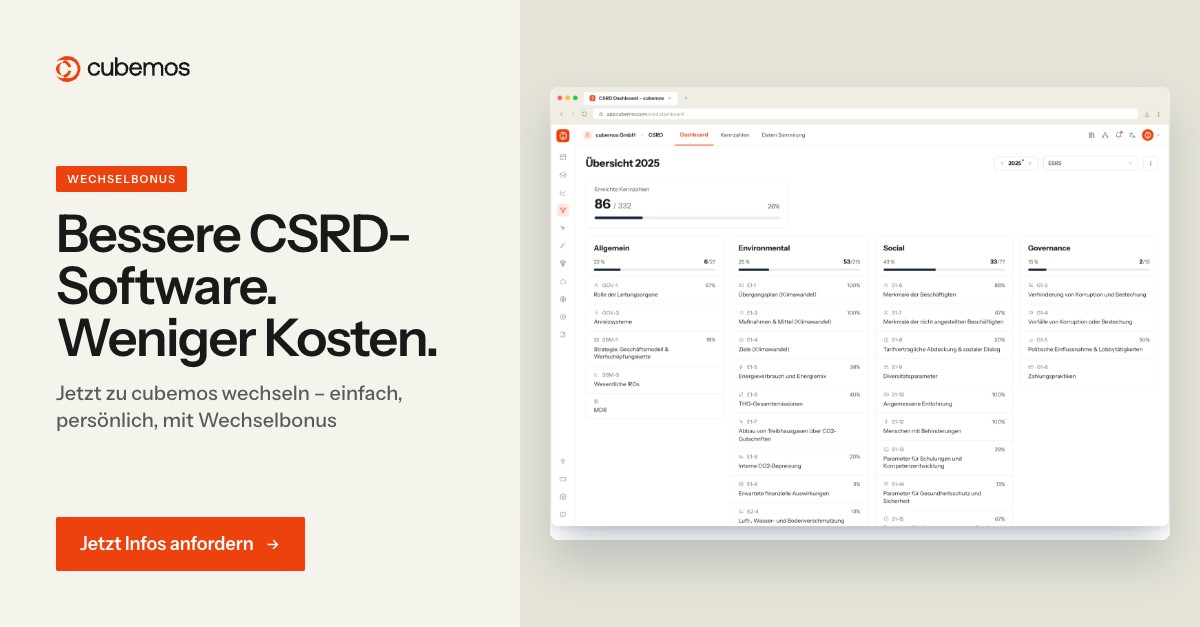
Task: Open the browser's three-dot menu
Action: [x=1158, y=114]
